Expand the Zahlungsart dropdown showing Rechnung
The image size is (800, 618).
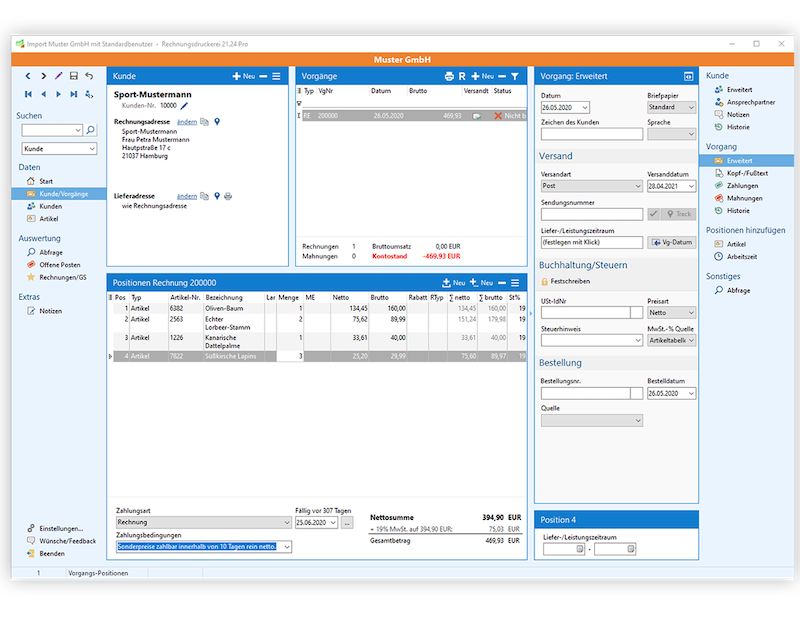pos(286,521)
